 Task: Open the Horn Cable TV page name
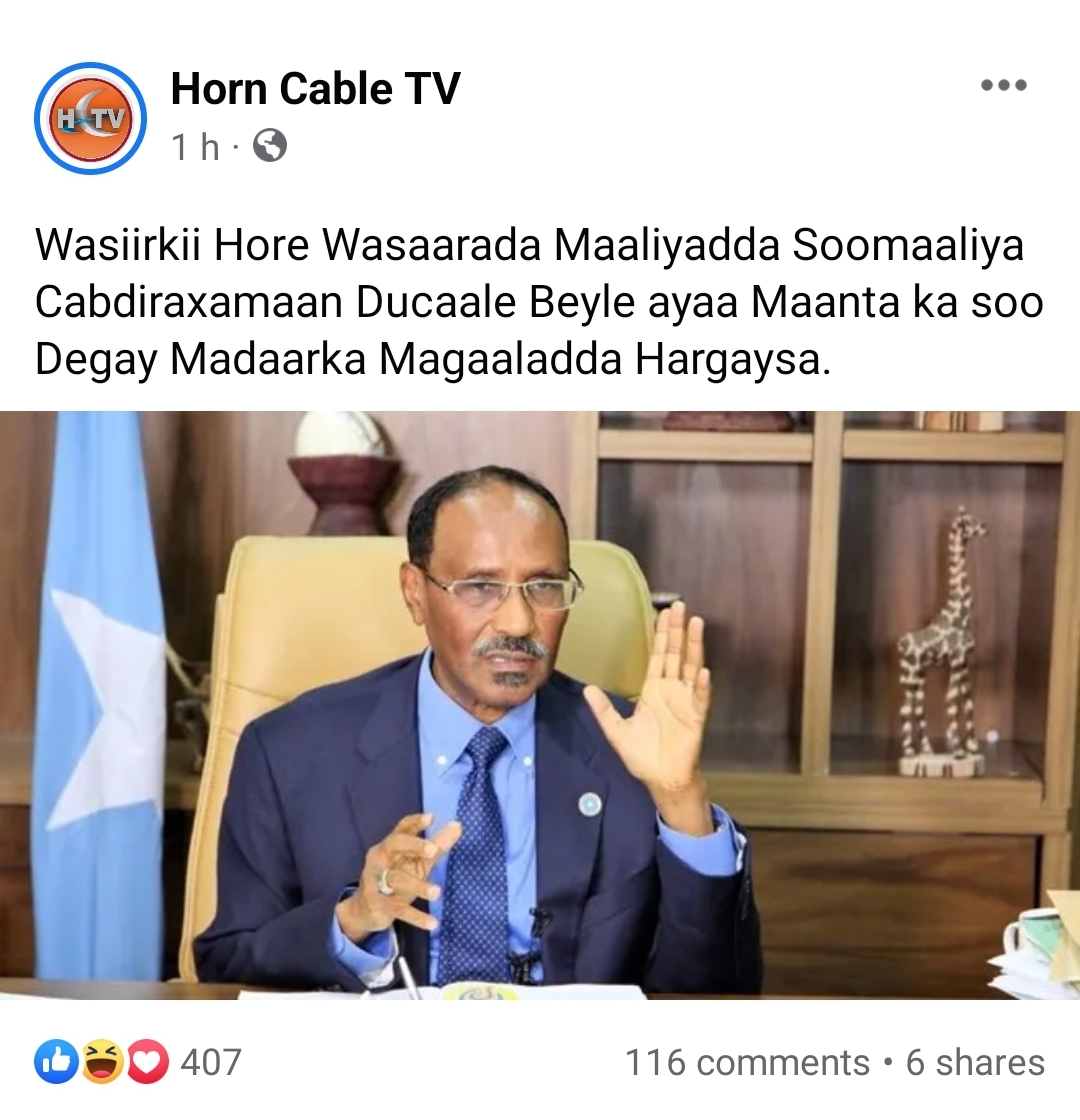315,89
